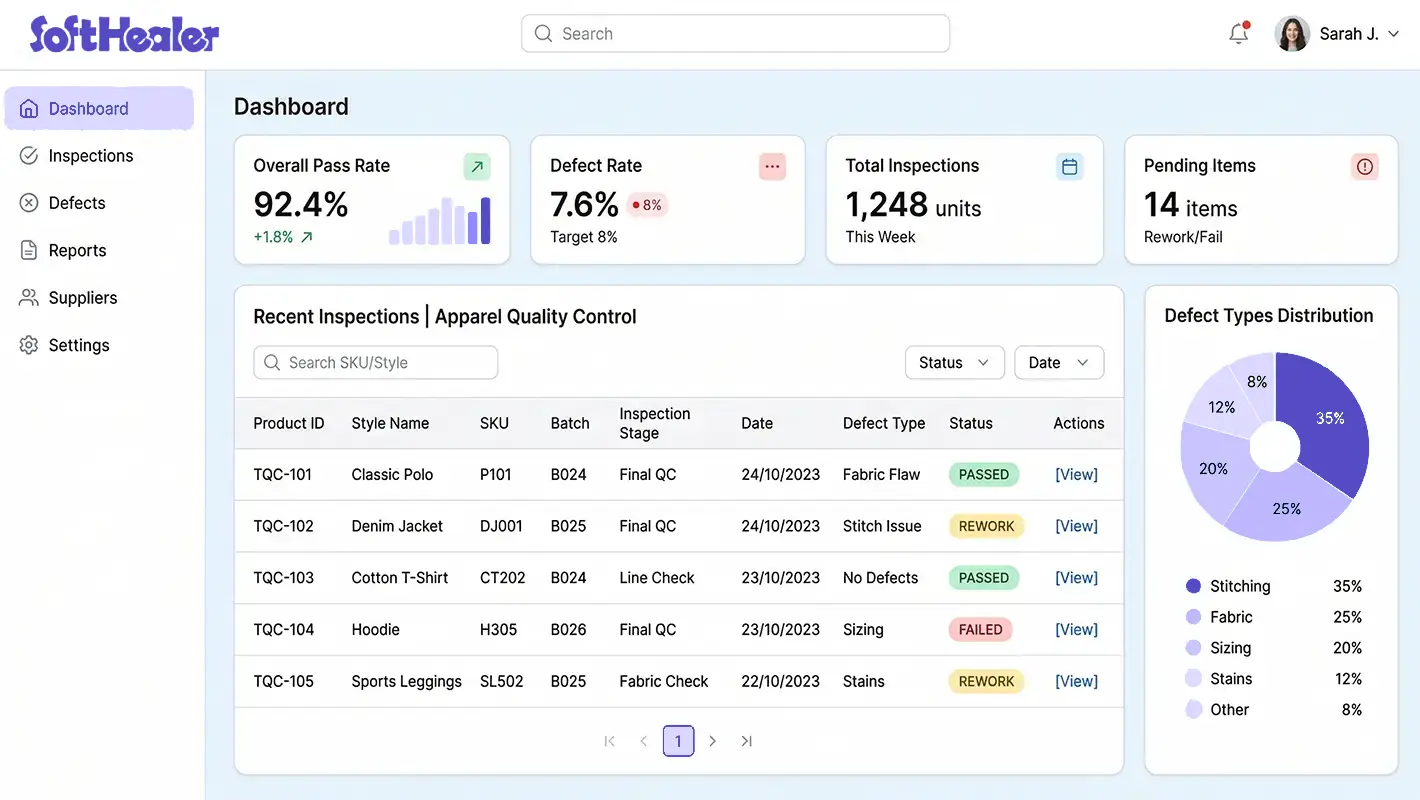View Suppliers by clicking its sidebar icon
Screen dimensions: 1420x800
[x=28, y=297]
